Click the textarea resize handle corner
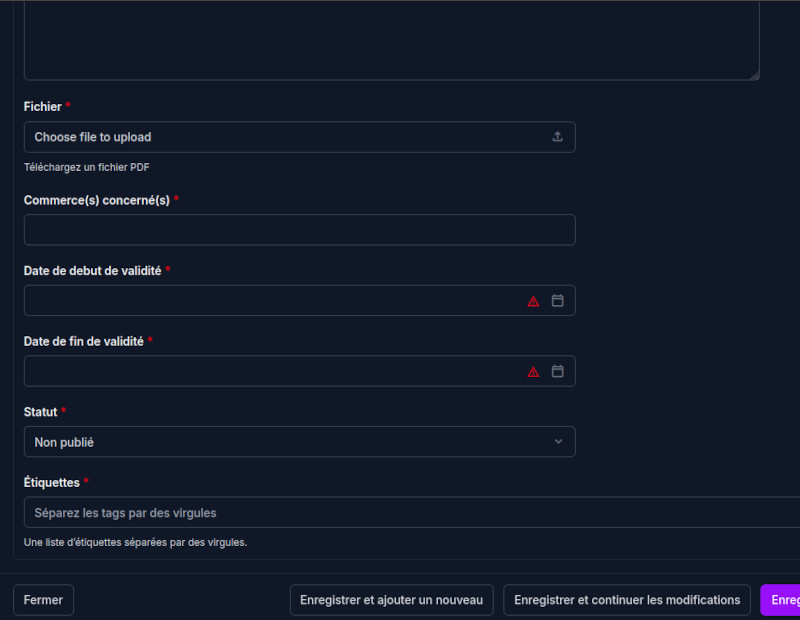This screenshot has width=800, height=620. point(754,75)
